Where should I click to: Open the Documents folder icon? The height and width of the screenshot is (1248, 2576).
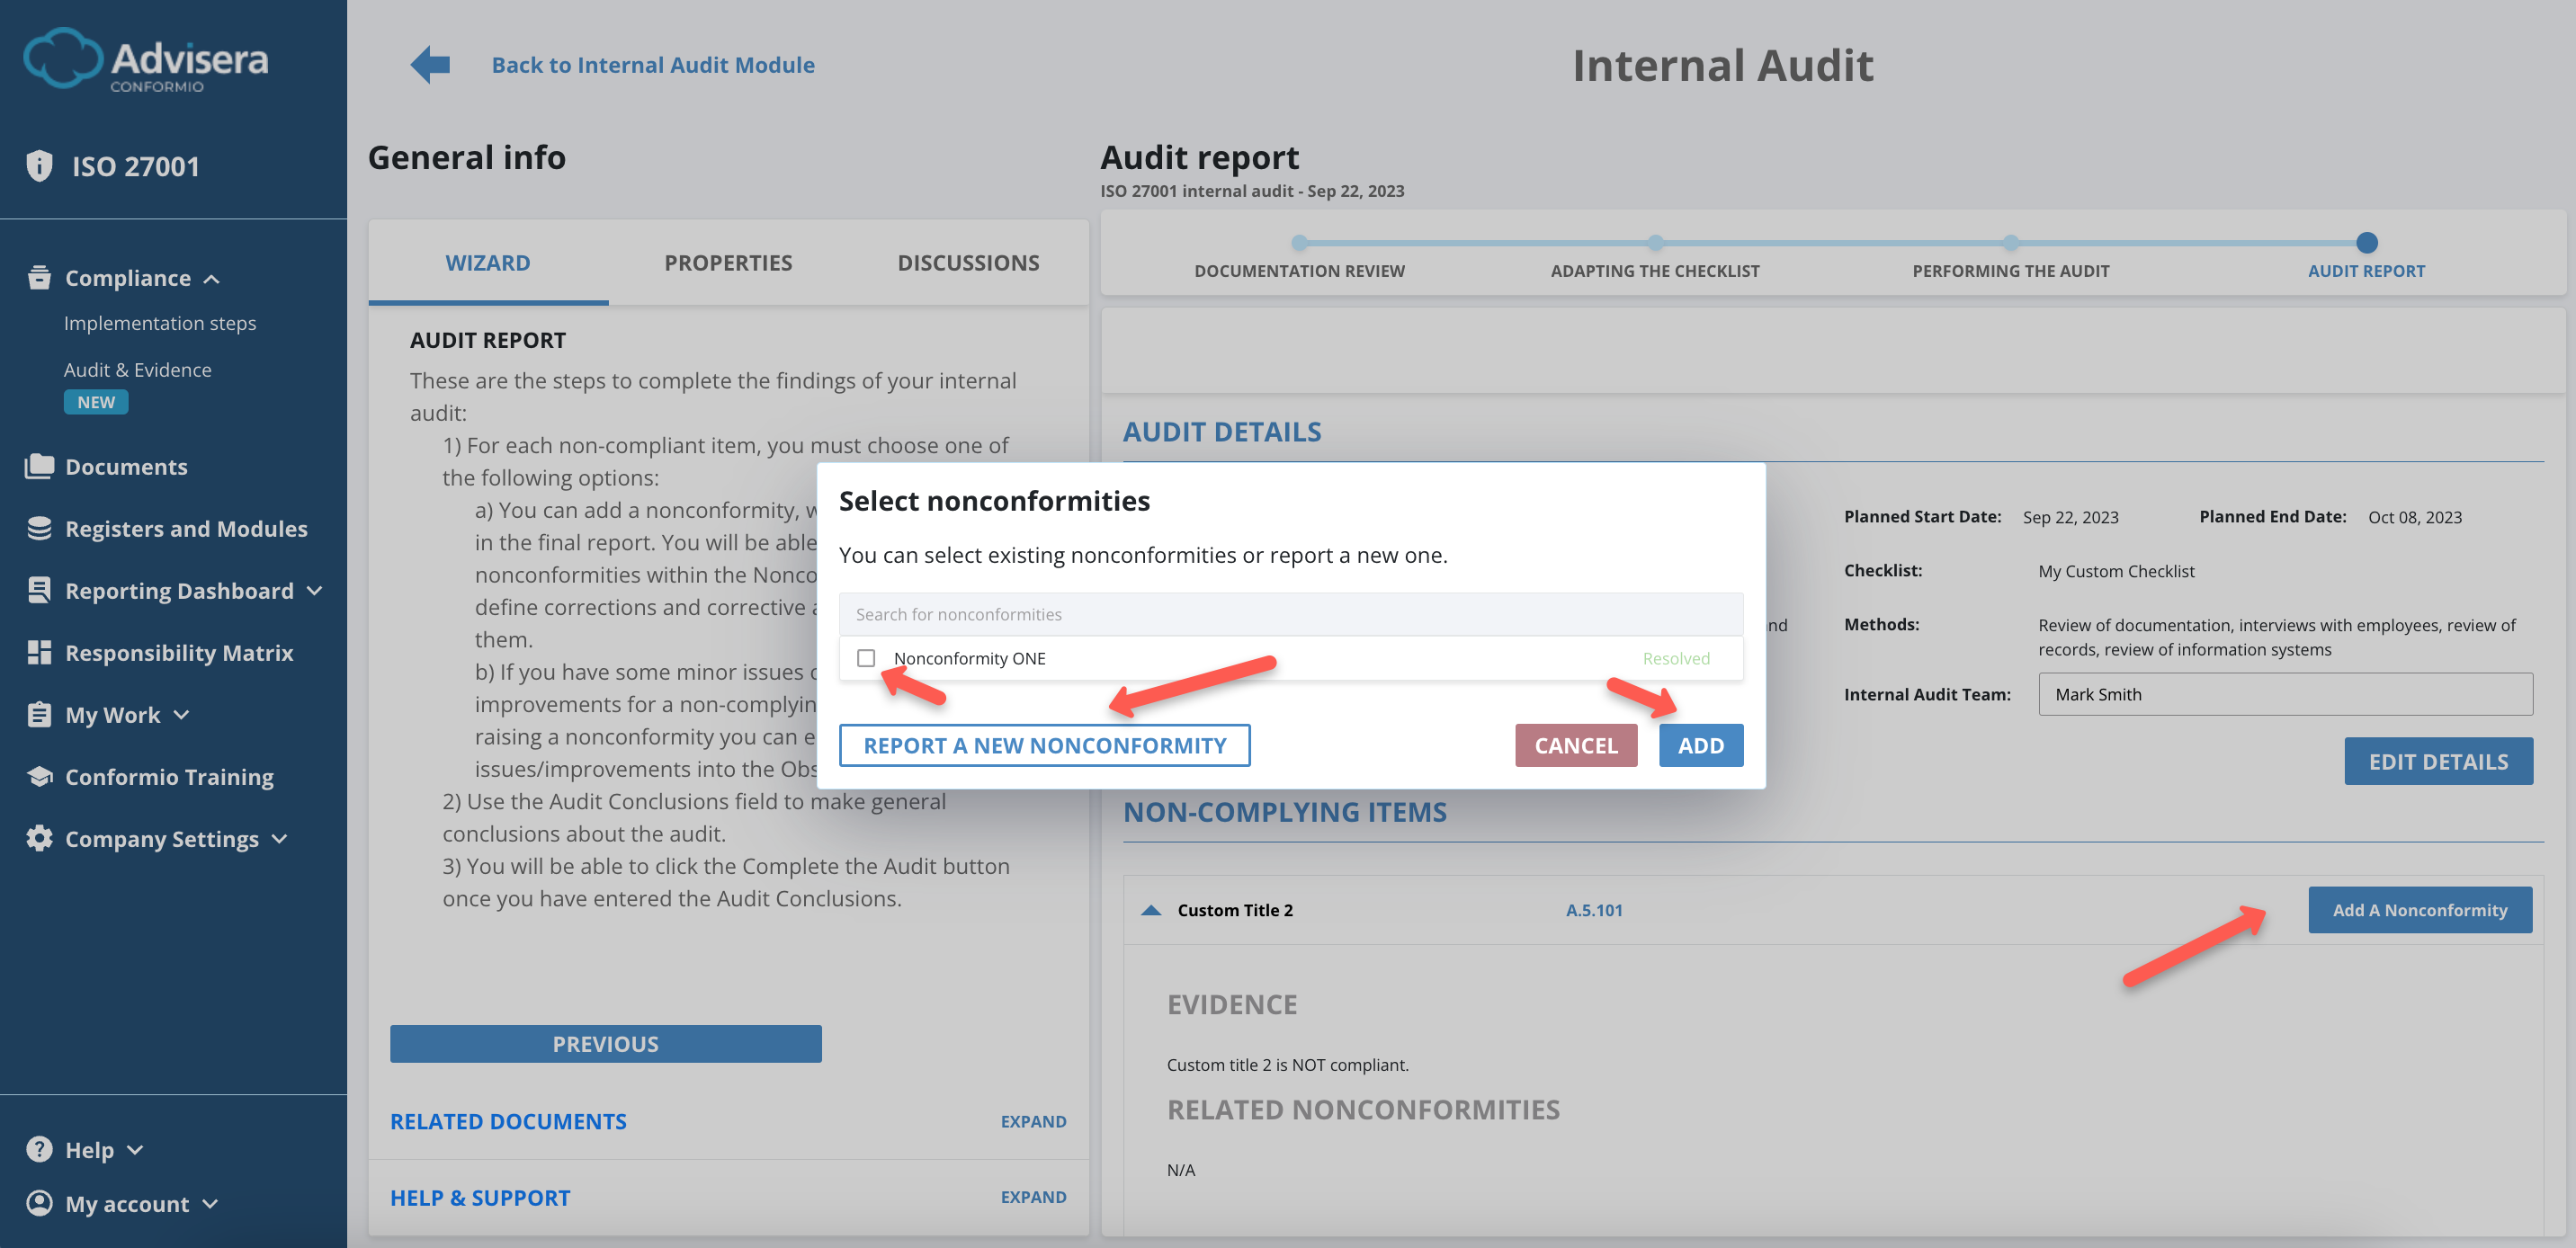[x=39, y=465]
